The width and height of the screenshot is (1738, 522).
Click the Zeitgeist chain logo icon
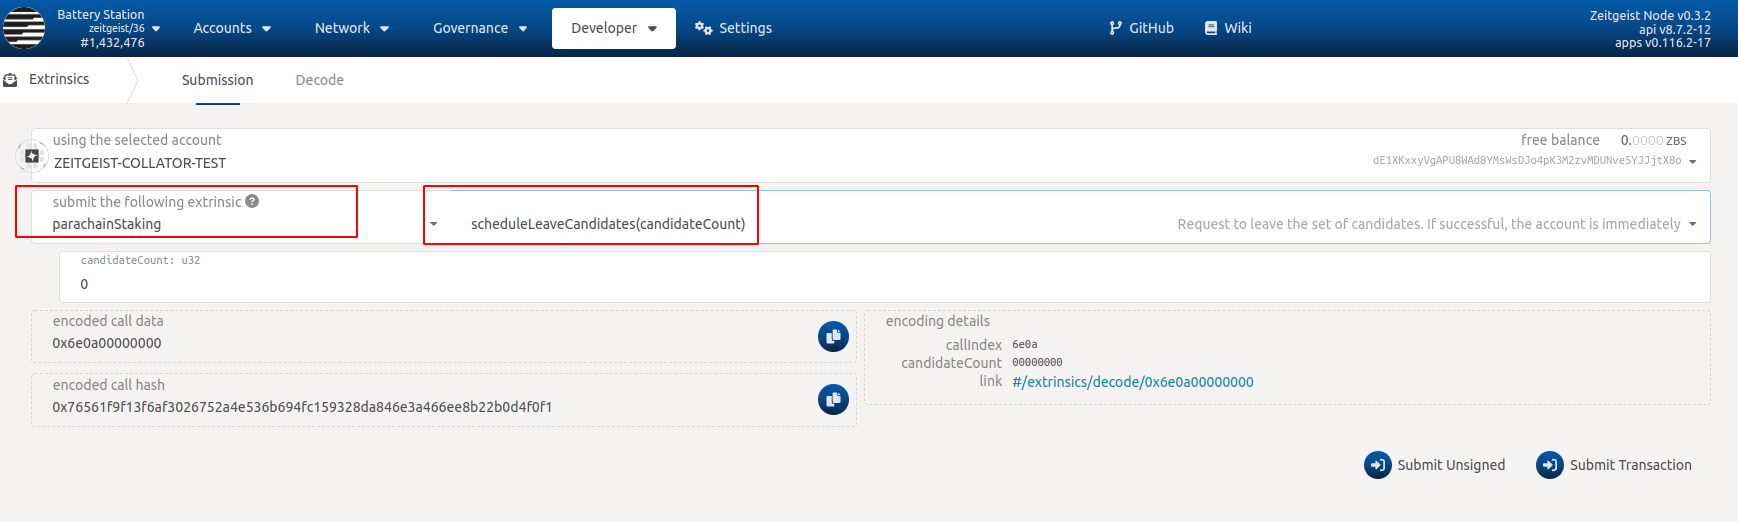(24, 28)
